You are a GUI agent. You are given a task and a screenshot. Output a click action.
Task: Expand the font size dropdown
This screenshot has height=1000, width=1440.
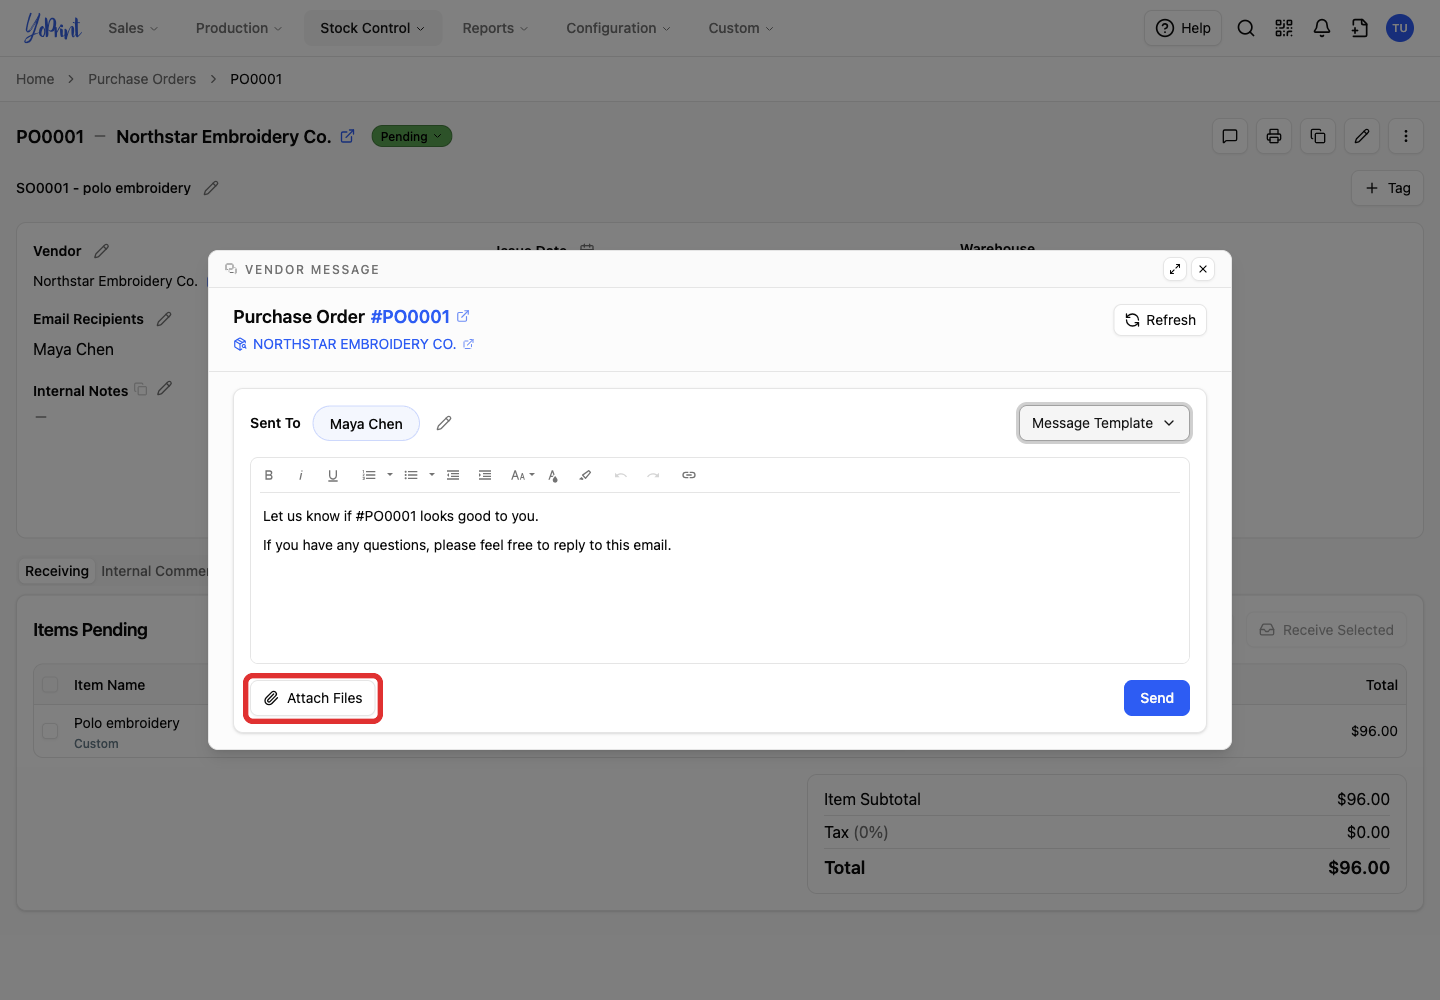coord(523,475)
